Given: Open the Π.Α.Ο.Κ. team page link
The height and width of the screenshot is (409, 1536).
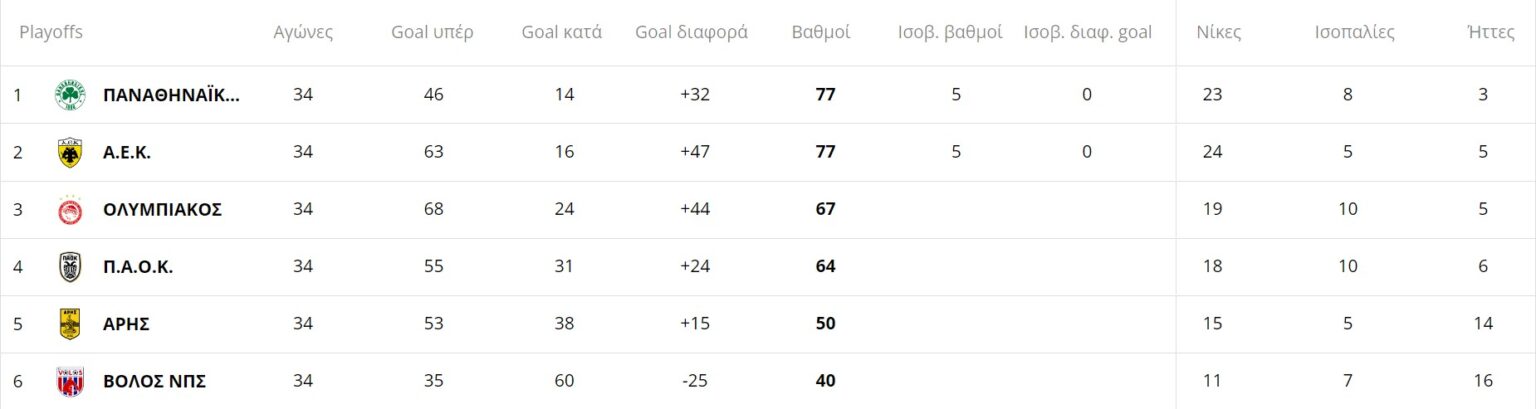Looking at the screenshot, I should click(x=138, y=267).
